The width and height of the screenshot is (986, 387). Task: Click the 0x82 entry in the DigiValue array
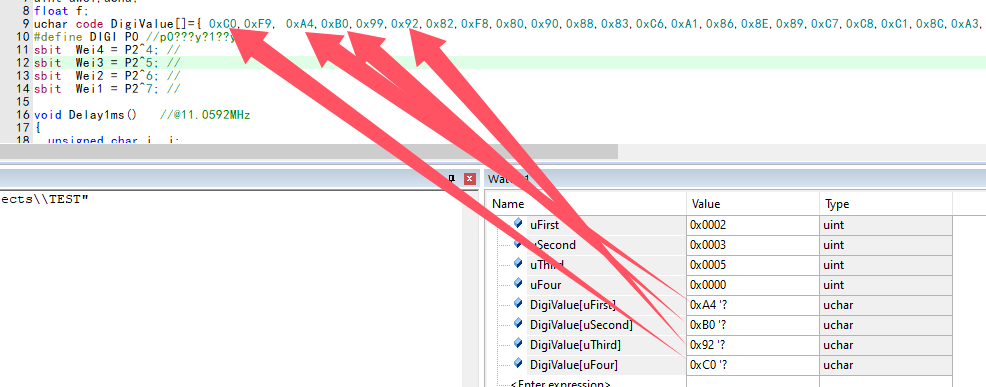(x=440, y=24)
